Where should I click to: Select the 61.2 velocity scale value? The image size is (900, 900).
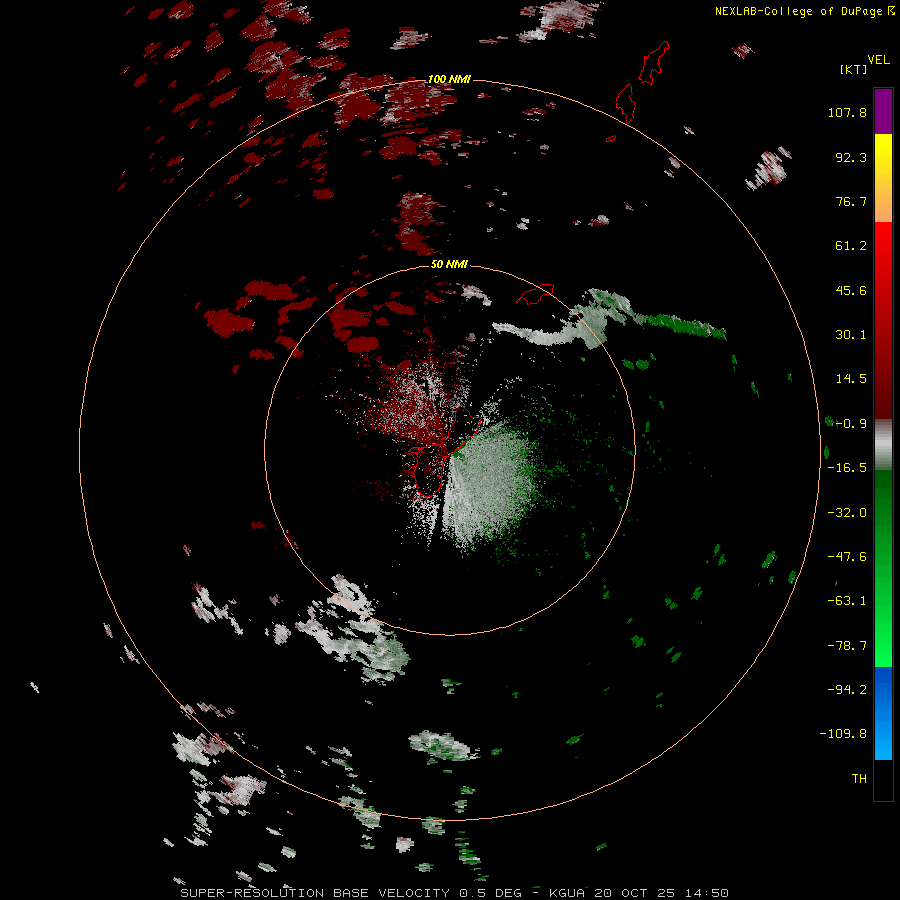pos(851,246)
